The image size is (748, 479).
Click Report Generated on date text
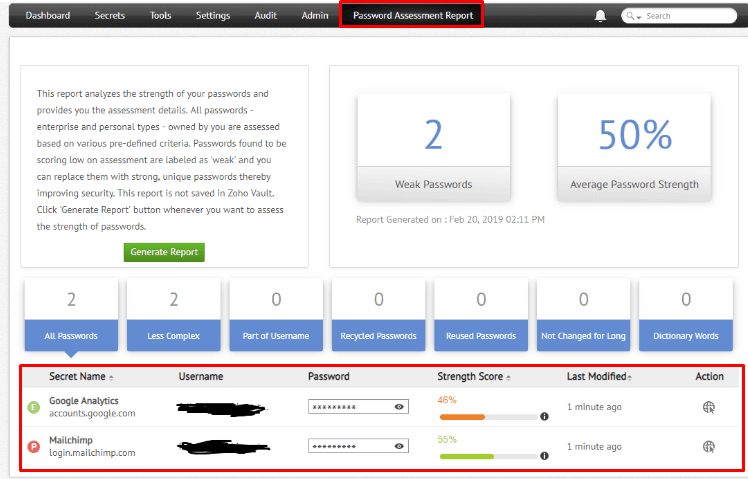point(450,219)
